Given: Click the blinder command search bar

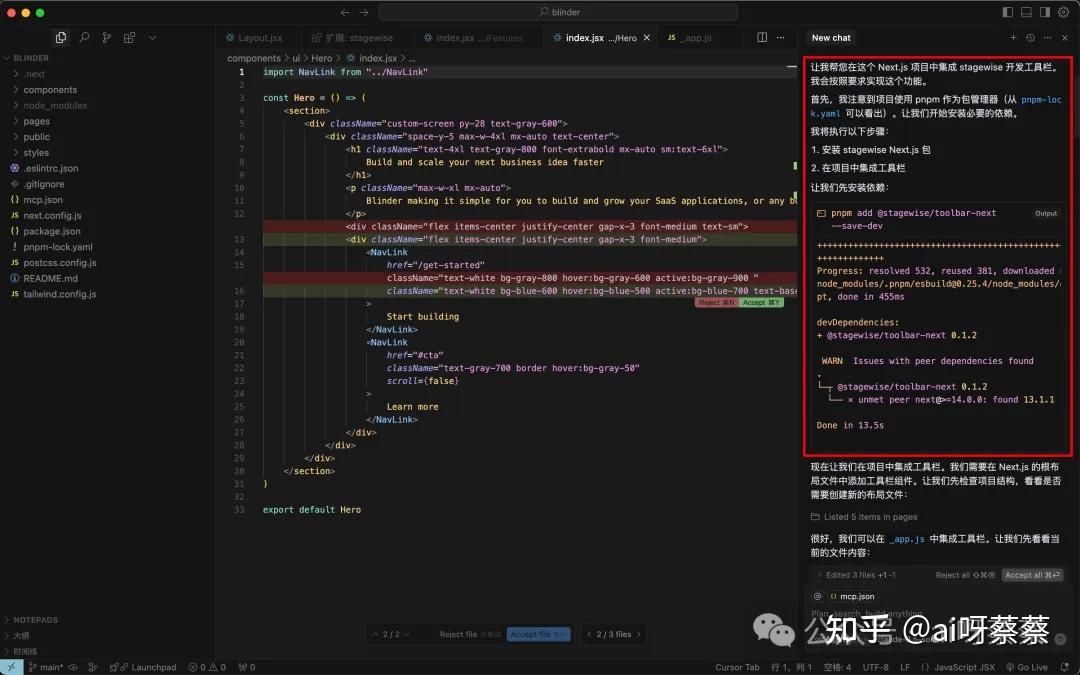Looking at the screenshot, I should [558, 12].
